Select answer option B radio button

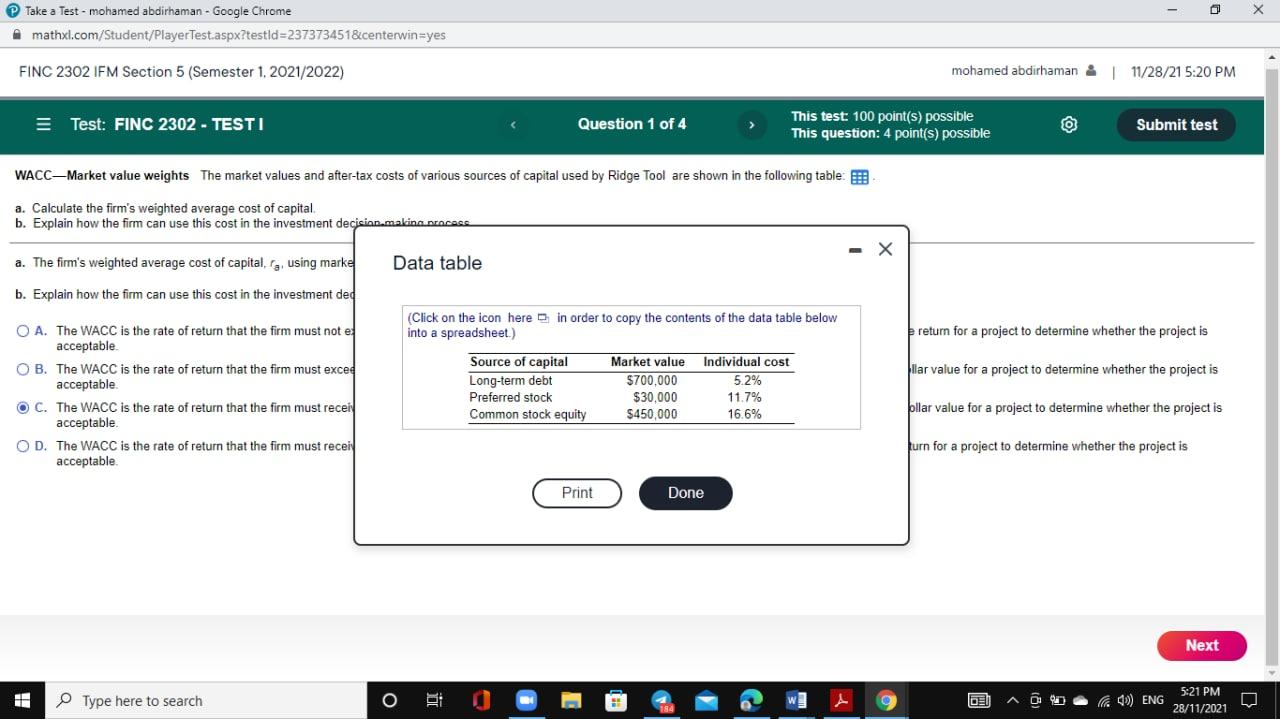[x=23, y=369]
